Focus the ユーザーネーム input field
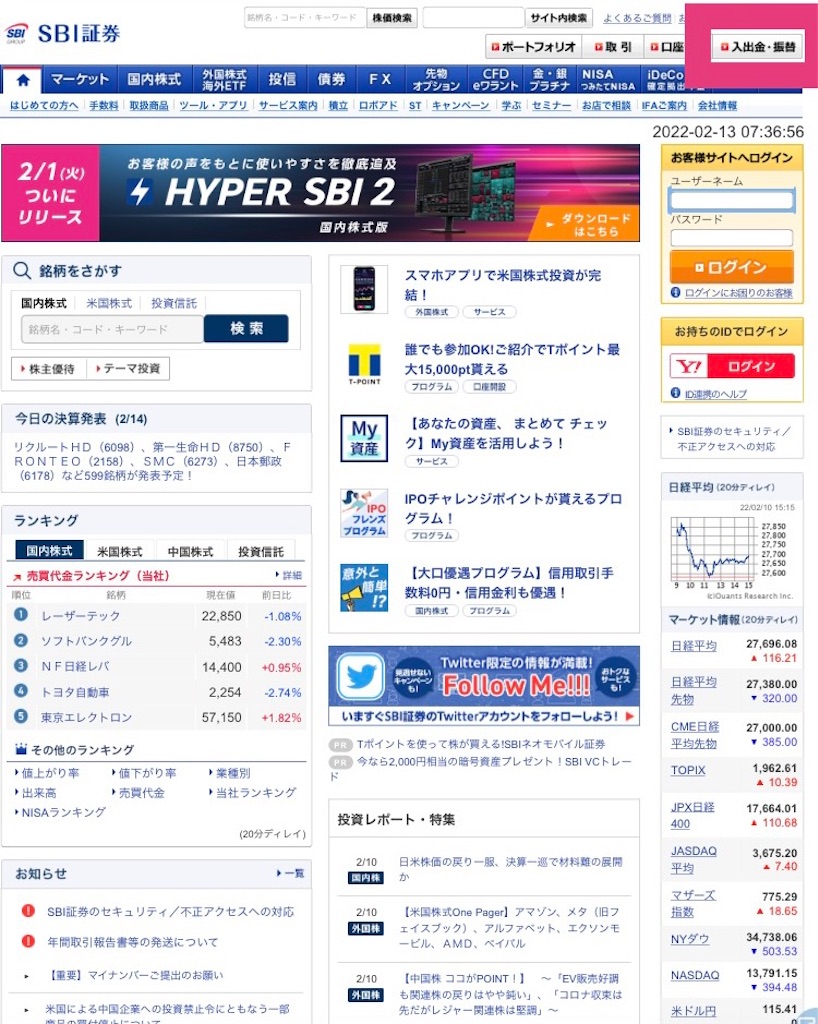 [732, 200]
